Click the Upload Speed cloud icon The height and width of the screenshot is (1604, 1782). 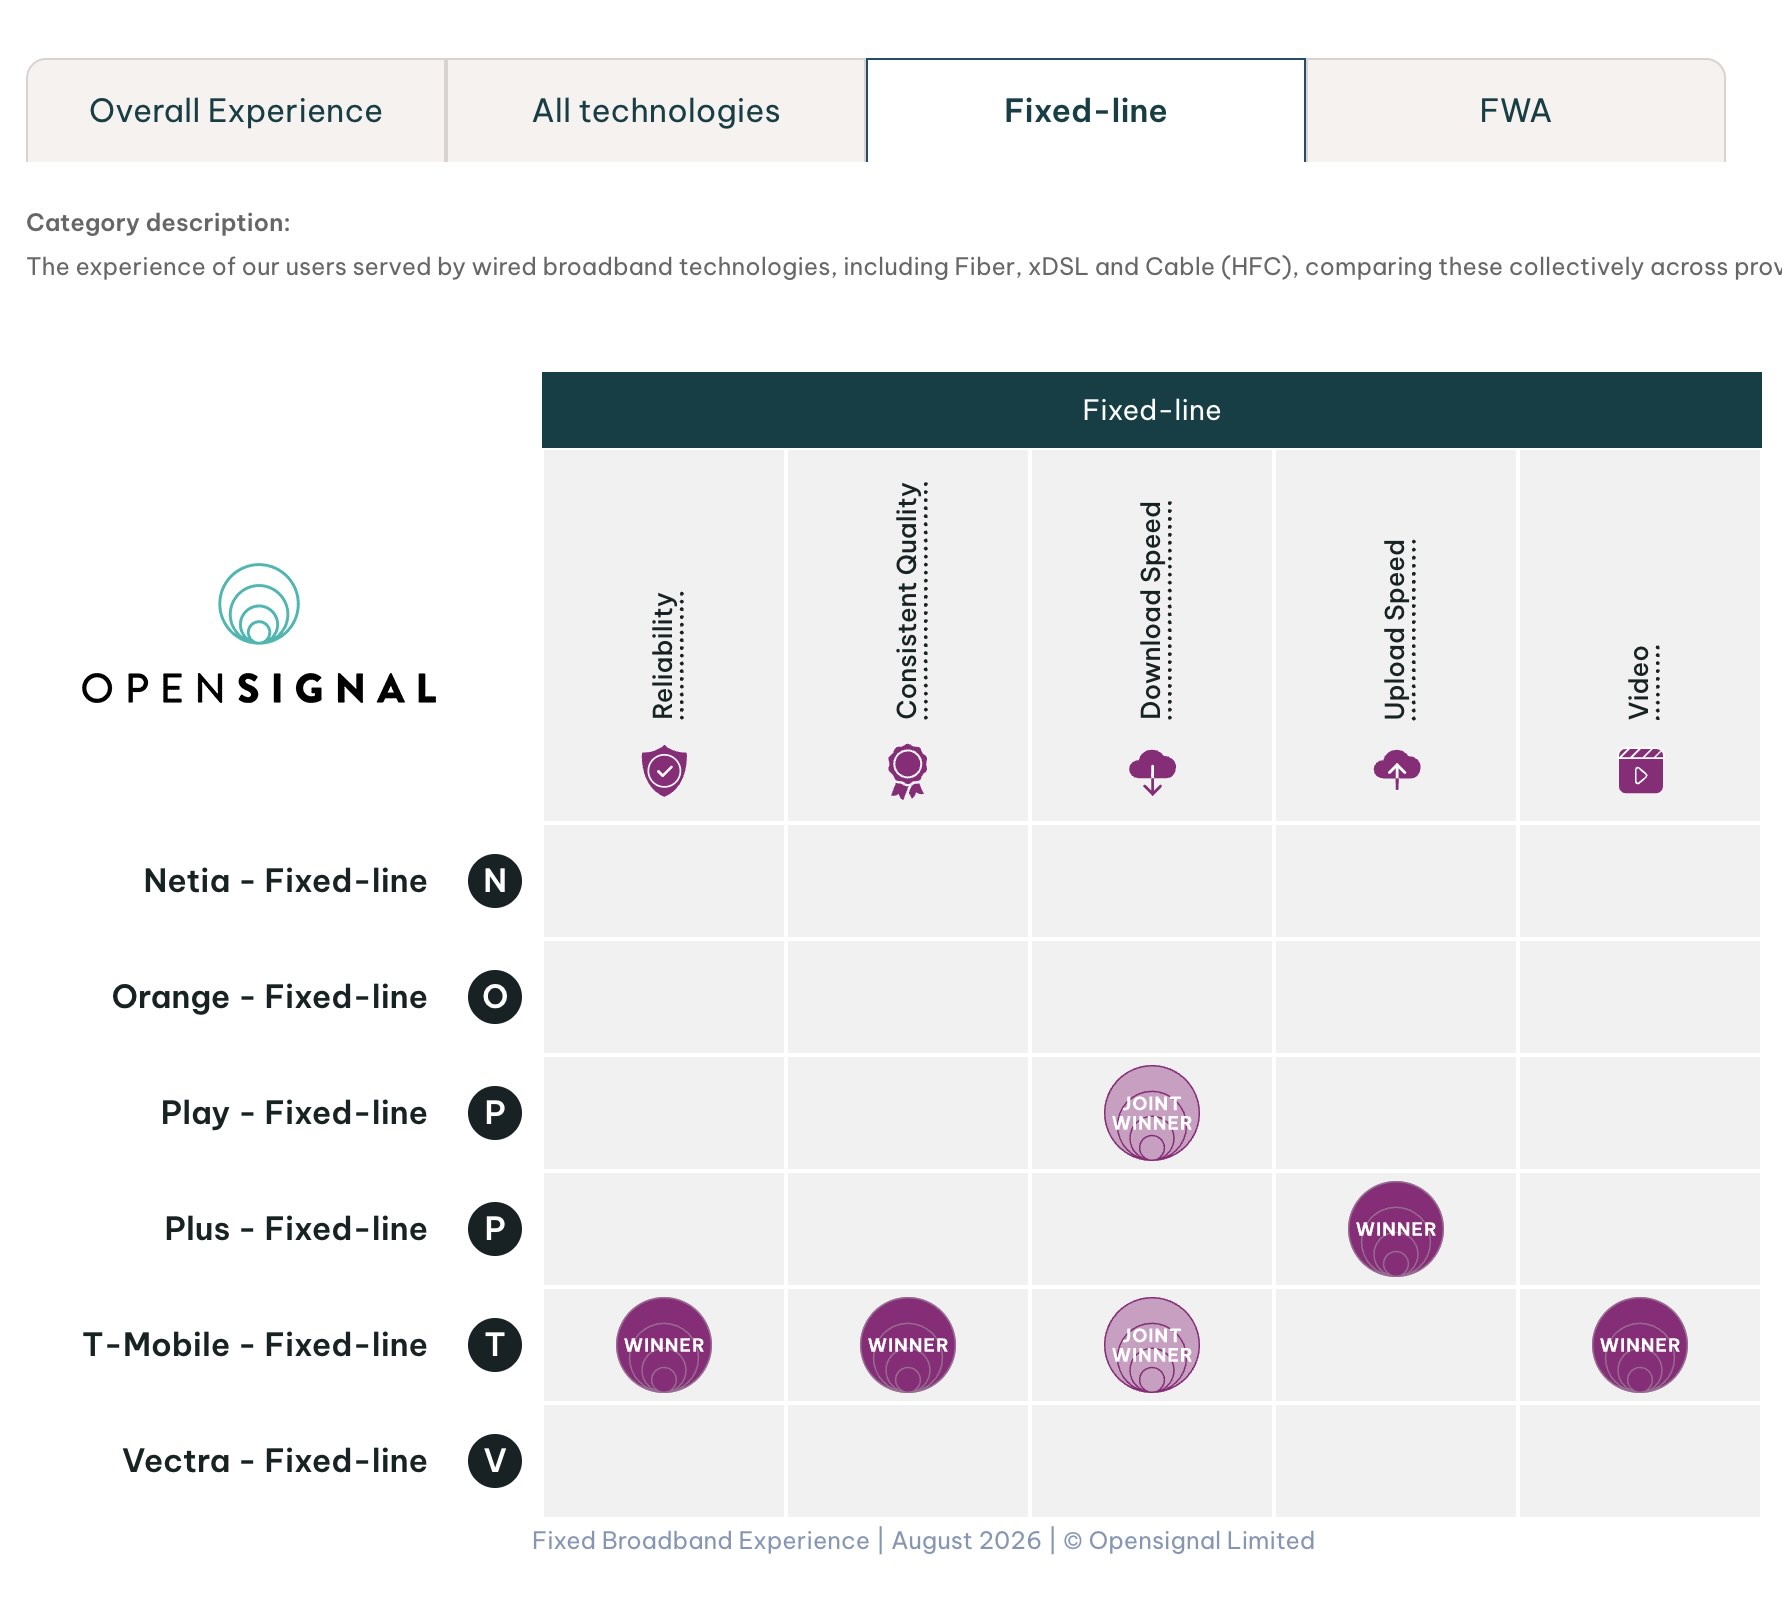[x=1397, y=769]
